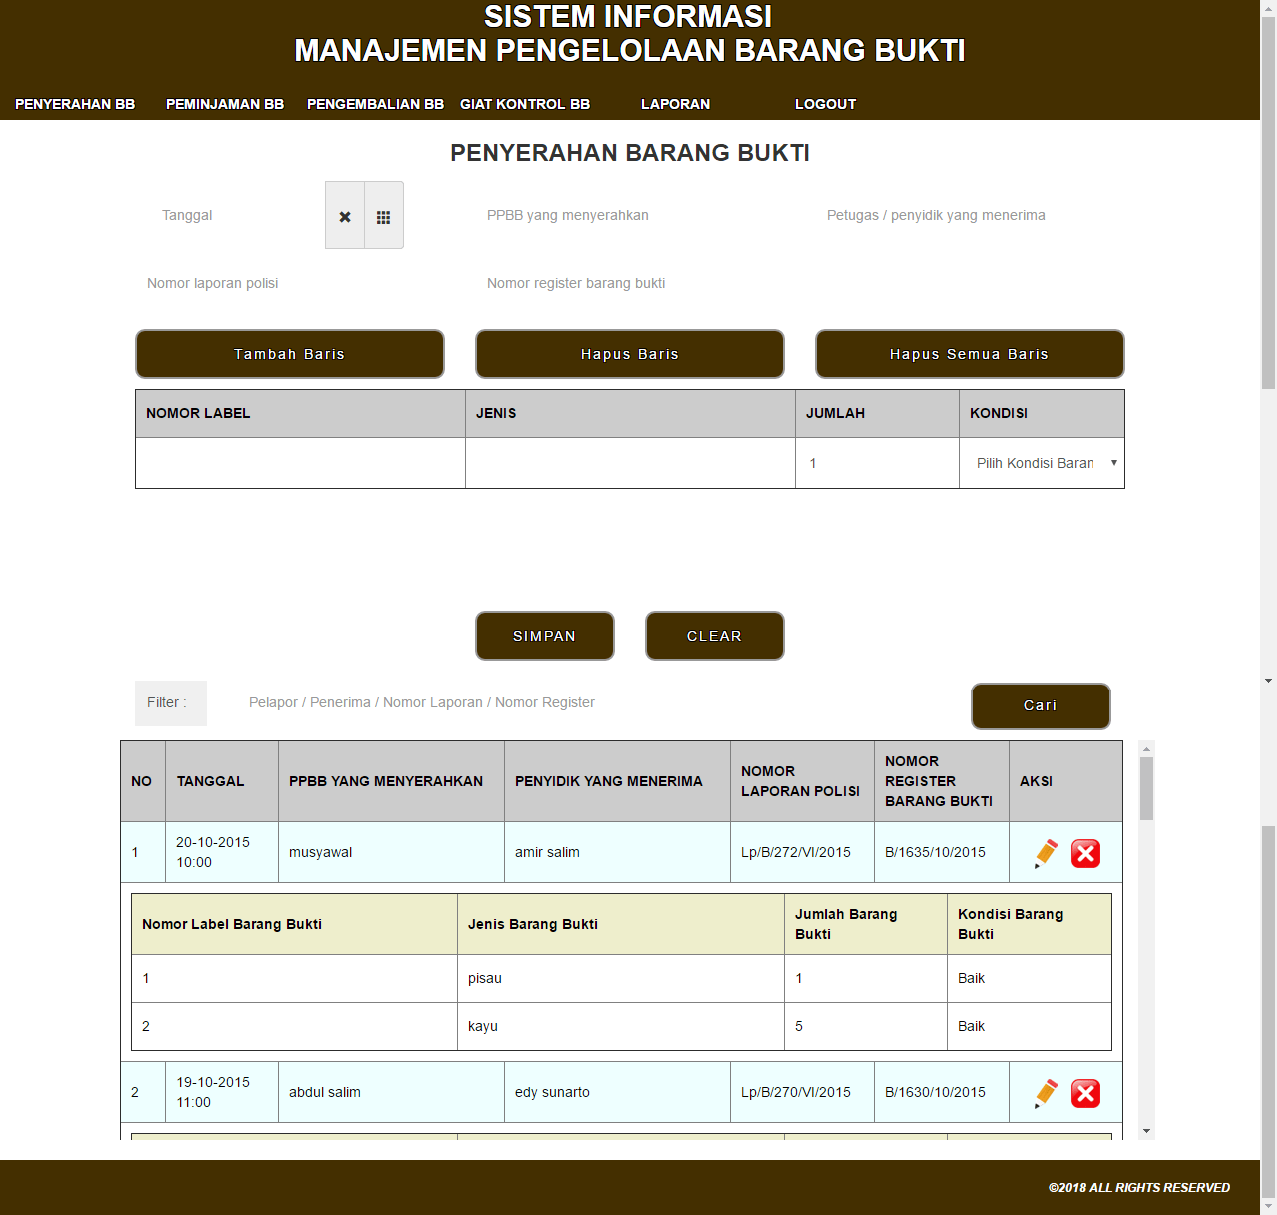
Task: Click the records table scroll up arrow
Action: click(x=1146, y=748)
